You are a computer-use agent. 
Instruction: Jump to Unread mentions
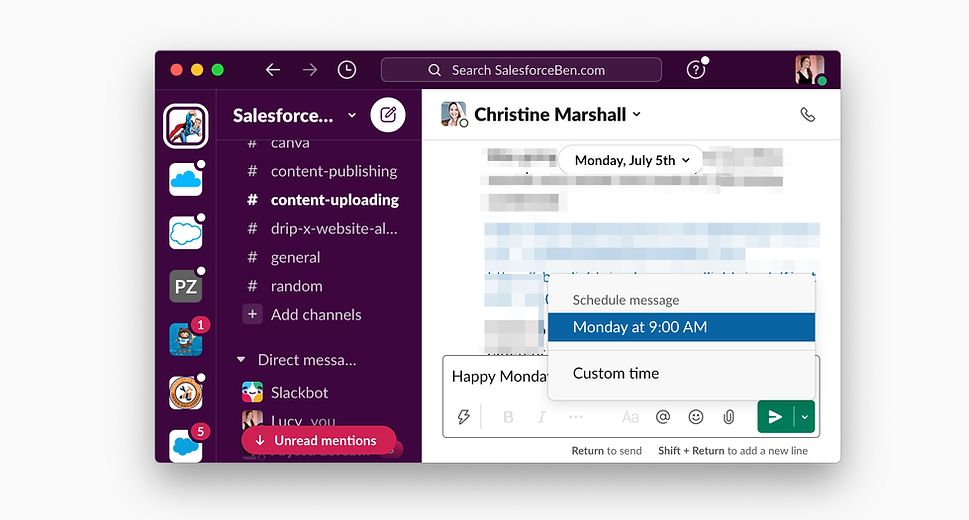[x=318, y=440]
